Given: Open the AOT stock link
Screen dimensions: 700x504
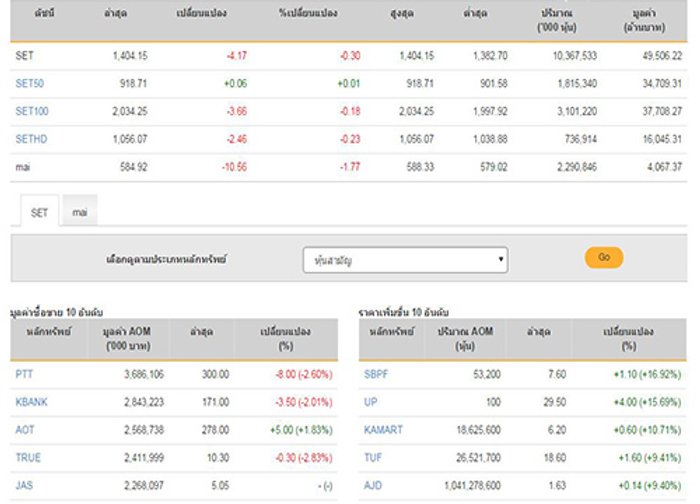Looking at the screenshot, I should pos(25,429).
